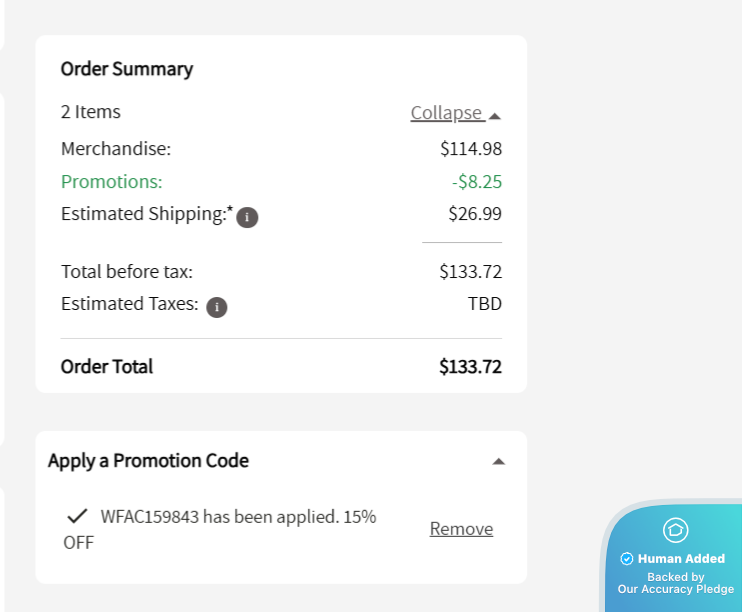Remove the applied promotion code
The height and width of the screenshot is (612, 742).
click(x=461, y=529)
